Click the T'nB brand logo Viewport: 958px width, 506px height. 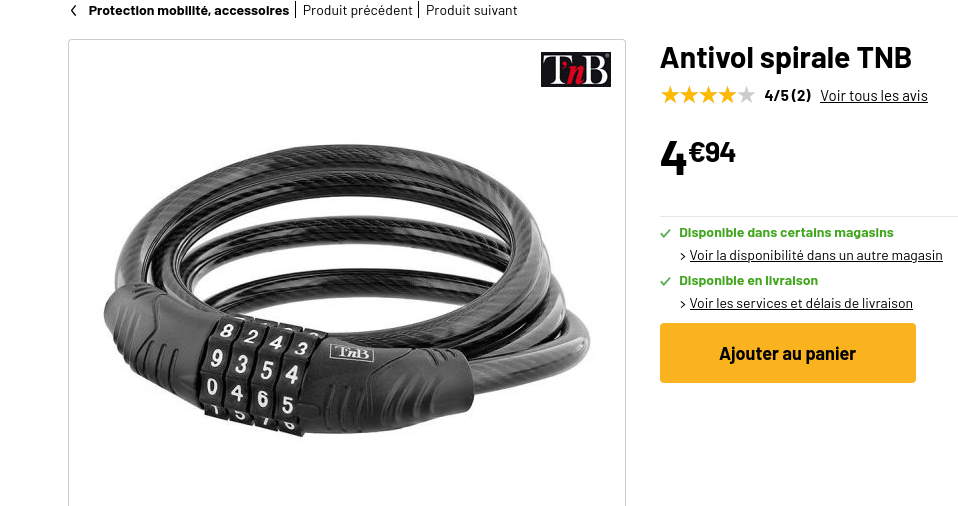[x=576, y=69]
